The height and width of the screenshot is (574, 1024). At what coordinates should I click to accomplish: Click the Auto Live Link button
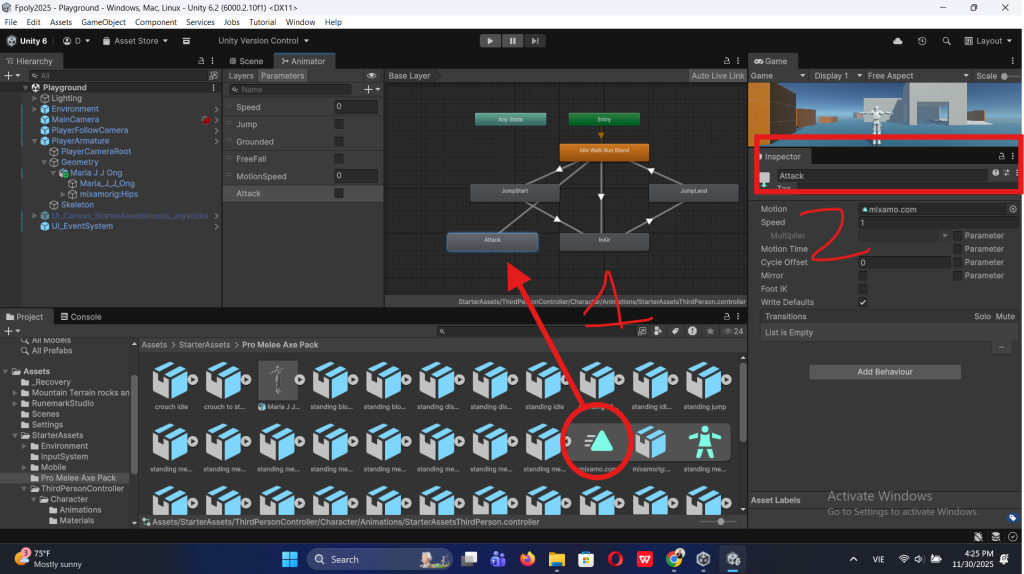pyautogui.click(x=717, y=76)
